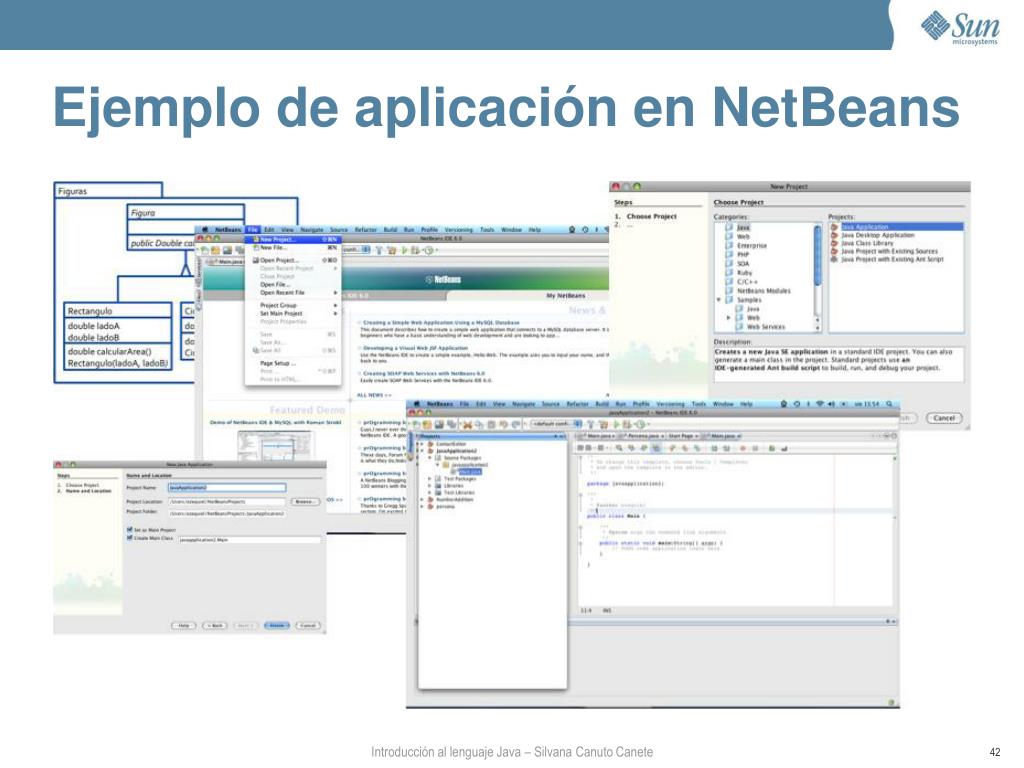Click volume icon in JavaApplication2 window menu bar
Screen dimensions: 1024x768
[831, 404]
